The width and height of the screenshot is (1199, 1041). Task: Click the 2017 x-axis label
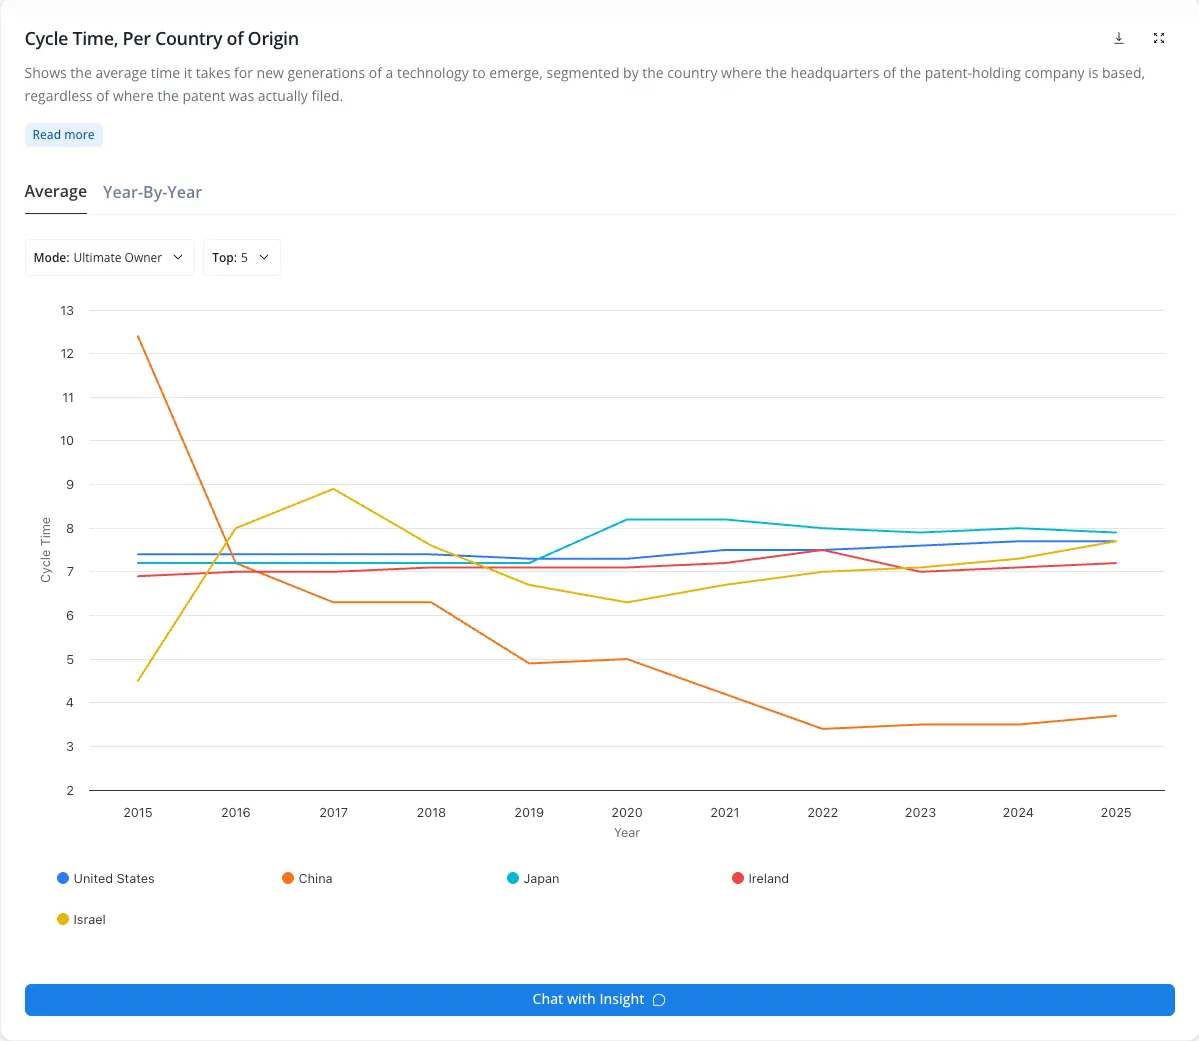coord(333,812)
